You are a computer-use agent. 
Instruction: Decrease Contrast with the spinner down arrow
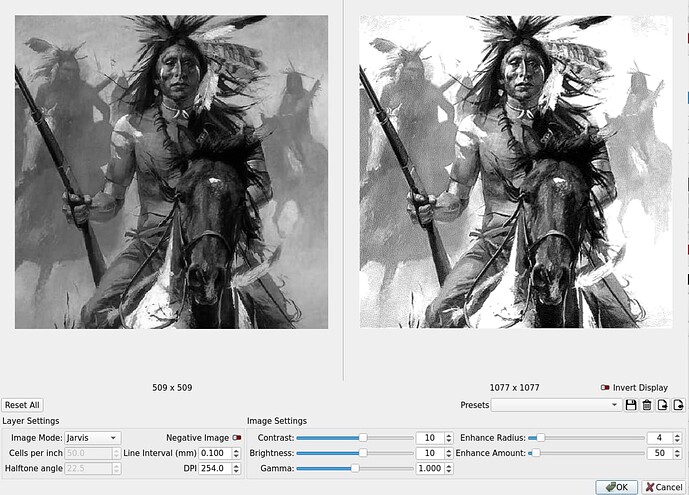point(449,441)
